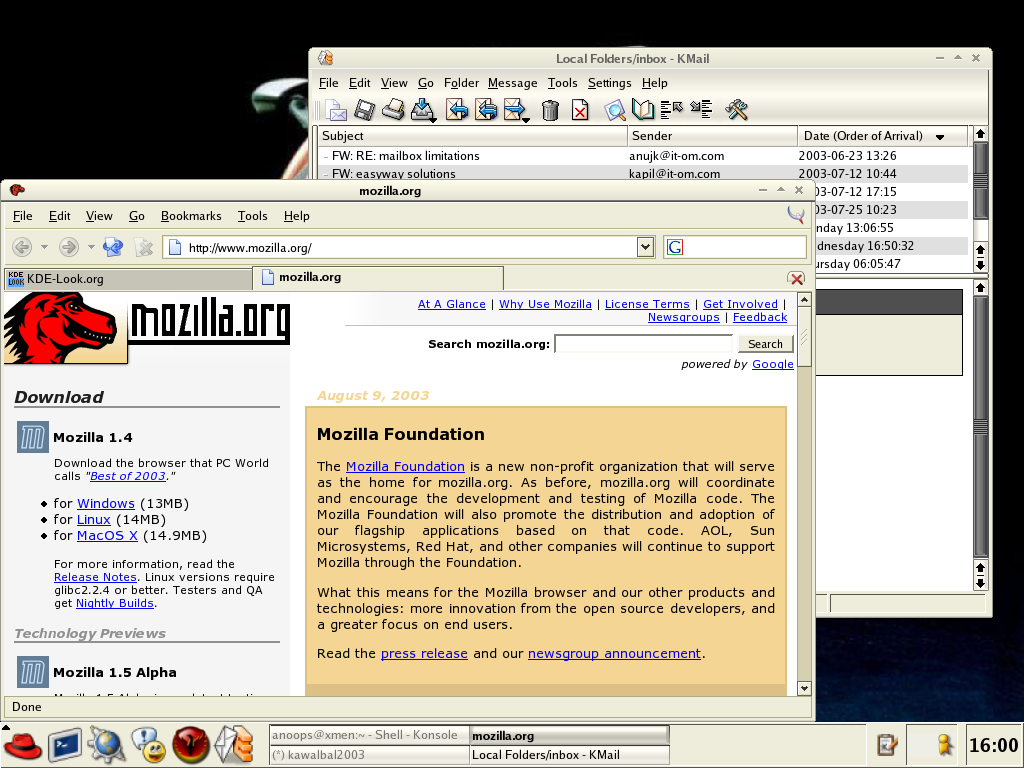
Task: Move message to trash with trashcan icon
Action: 551,110
